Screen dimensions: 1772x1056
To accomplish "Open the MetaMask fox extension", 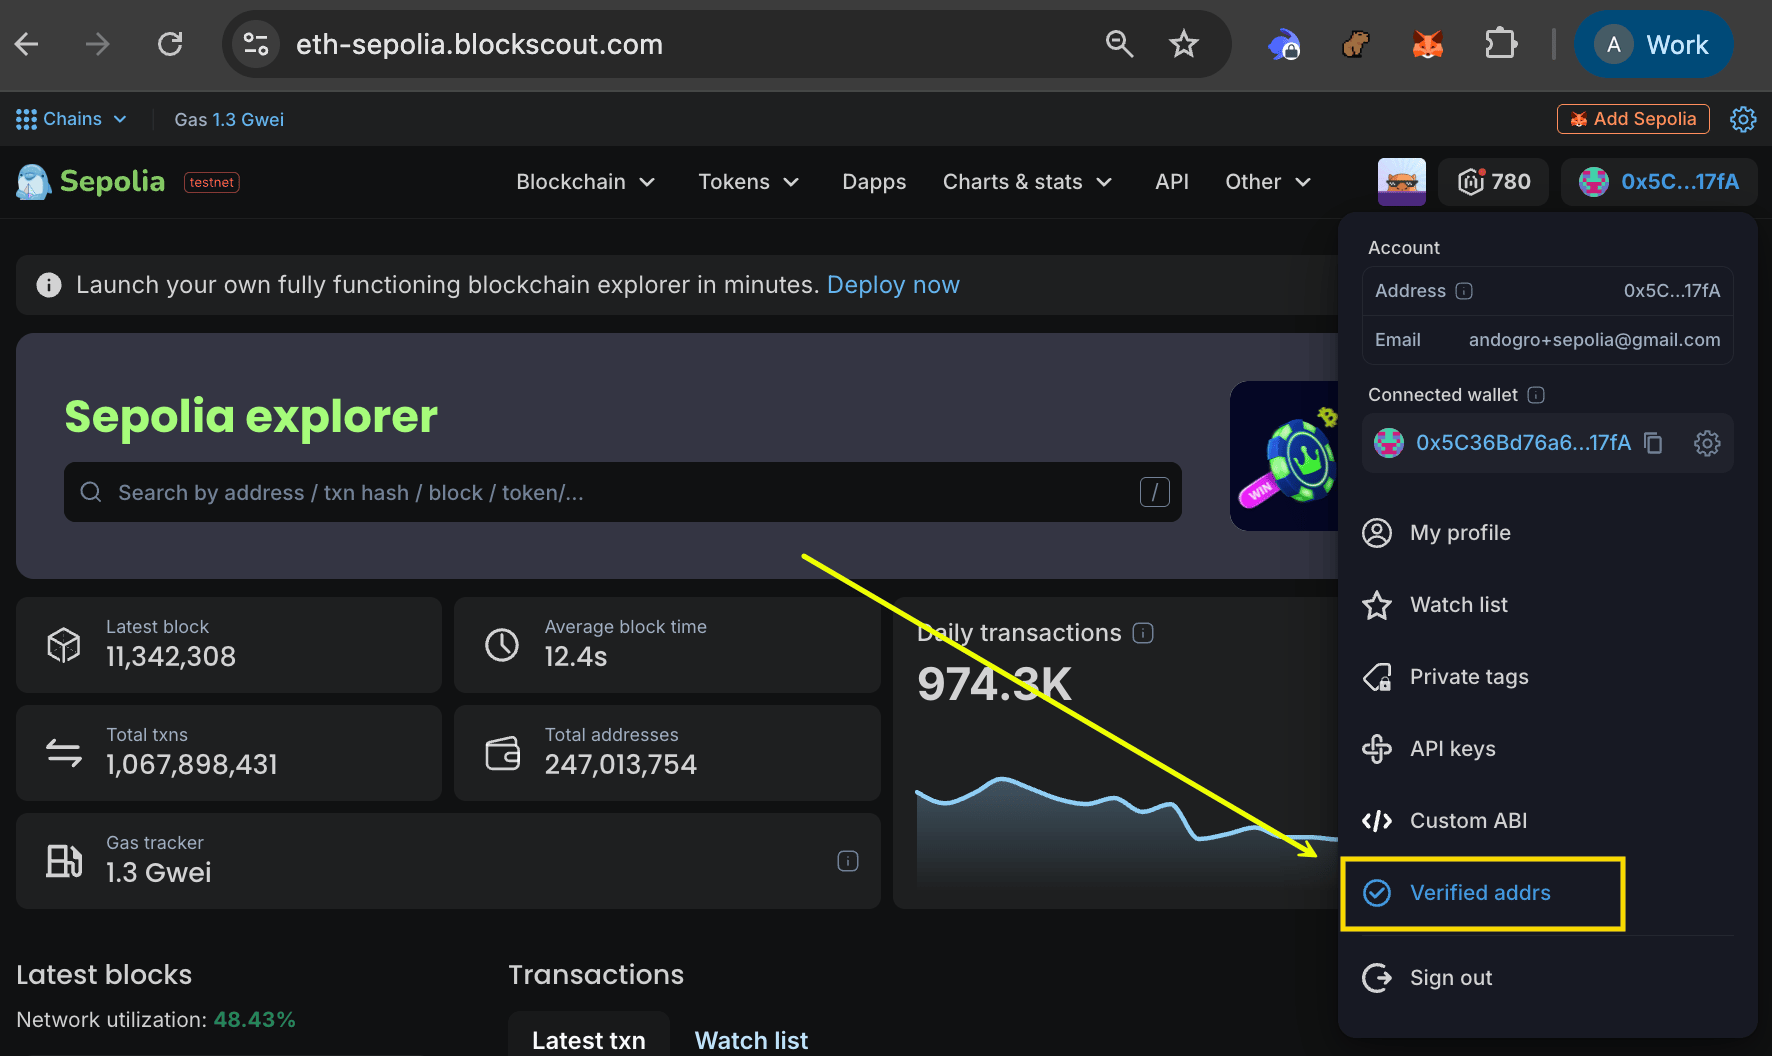I will pyautogui.click(x=1427, y=44).
